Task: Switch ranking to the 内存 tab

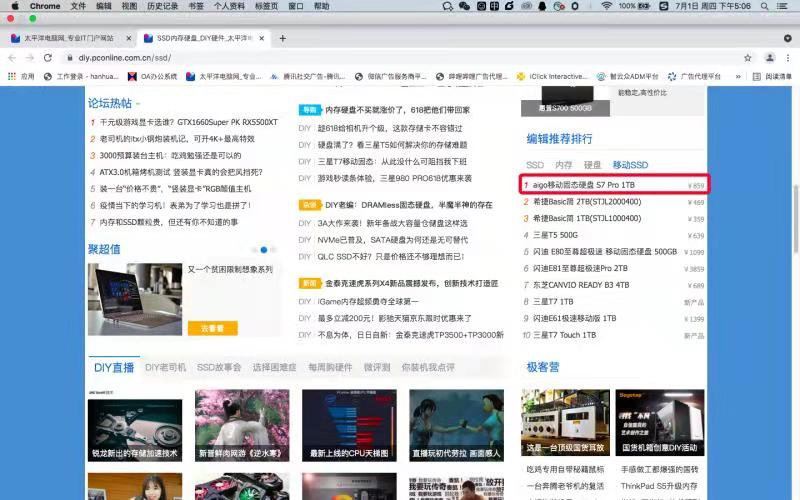Action: coord(564,164)
